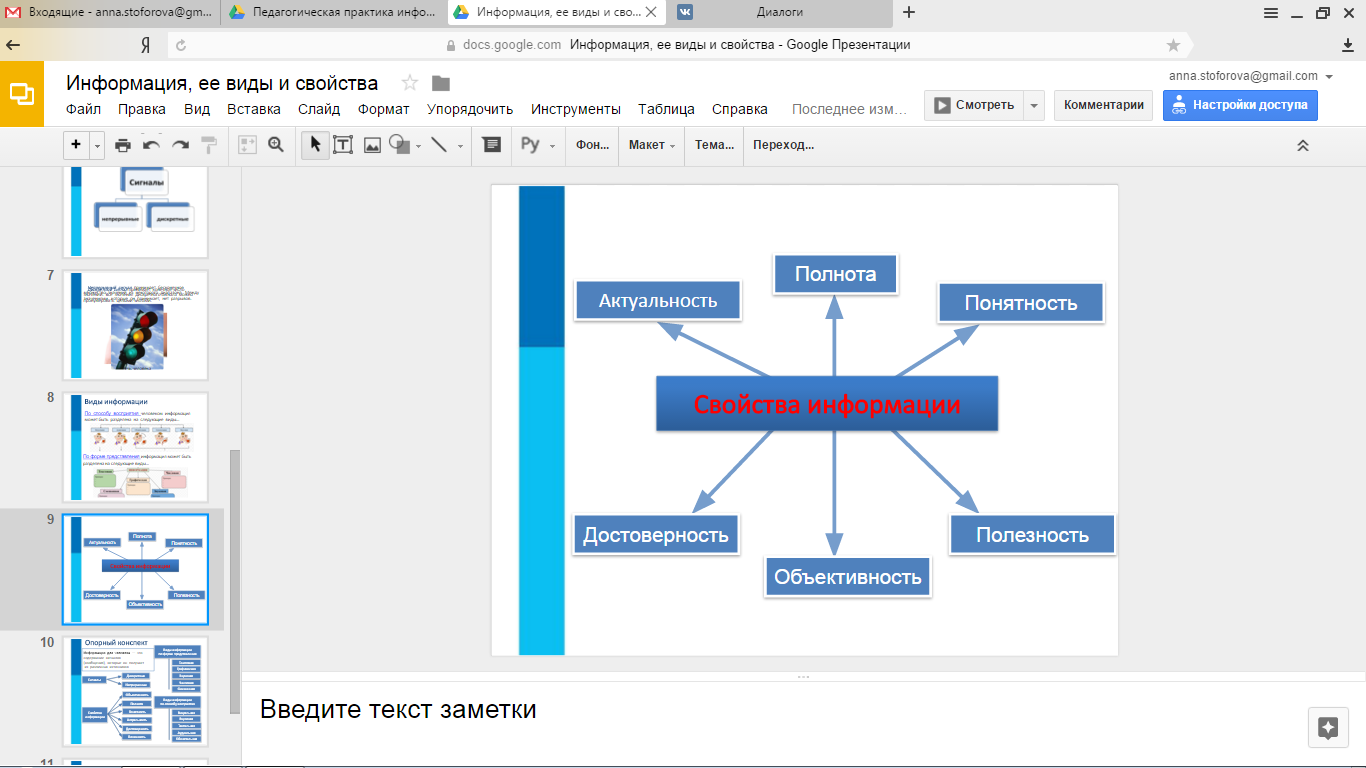1366x768 pixels.
Task: Expand the shapes dropdown arrow
Action: [x=418, y=146]
